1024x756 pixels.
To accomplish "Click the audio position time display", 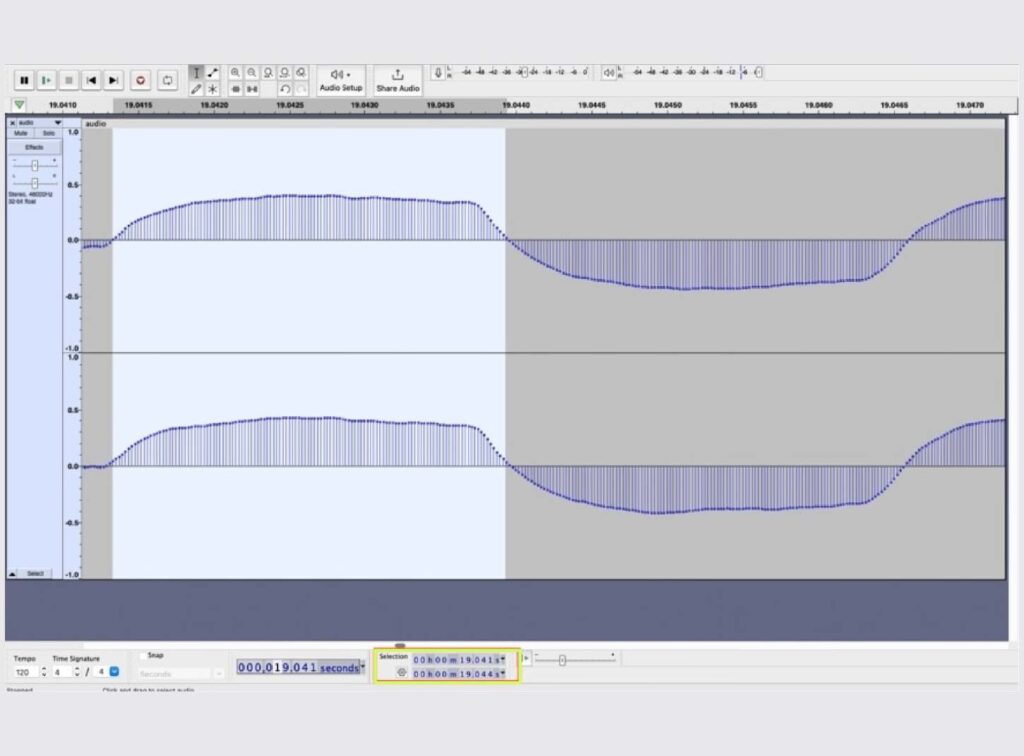I will pyautogui.click(x=298, y=667).
